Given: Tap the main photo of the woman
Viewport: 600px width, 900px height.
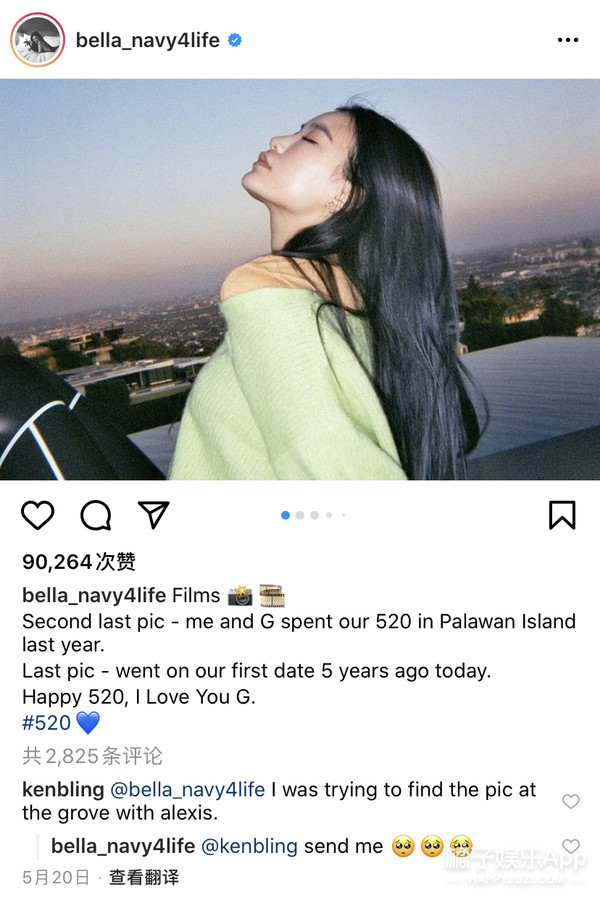Looking at the screenshot, I should pos(300,280).
